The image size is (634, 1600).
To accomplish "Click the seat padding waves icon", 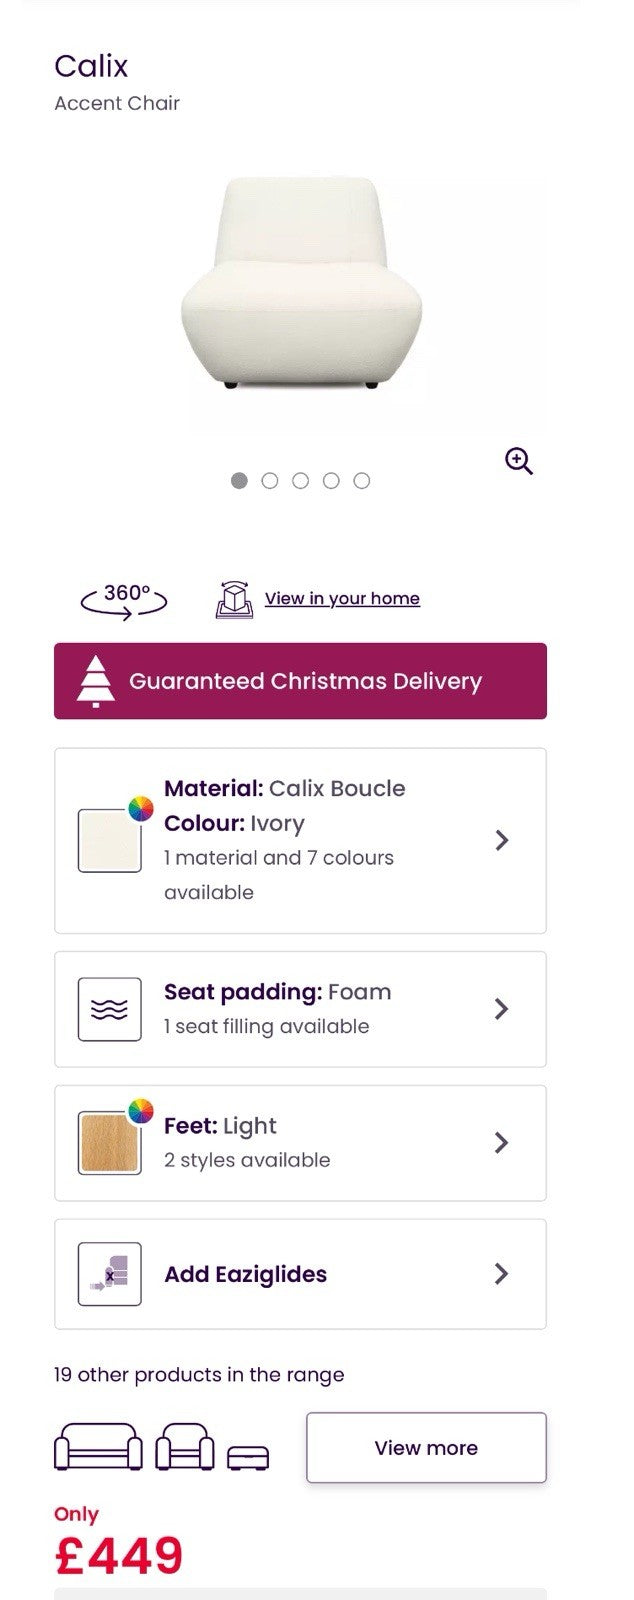I will [x=109, y=1009].
